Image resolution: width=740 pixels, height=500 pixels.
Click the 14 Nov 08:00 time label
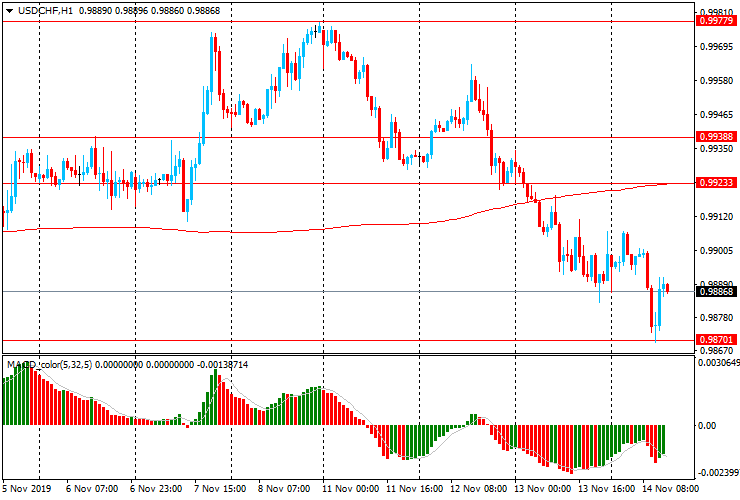(670, 490)
